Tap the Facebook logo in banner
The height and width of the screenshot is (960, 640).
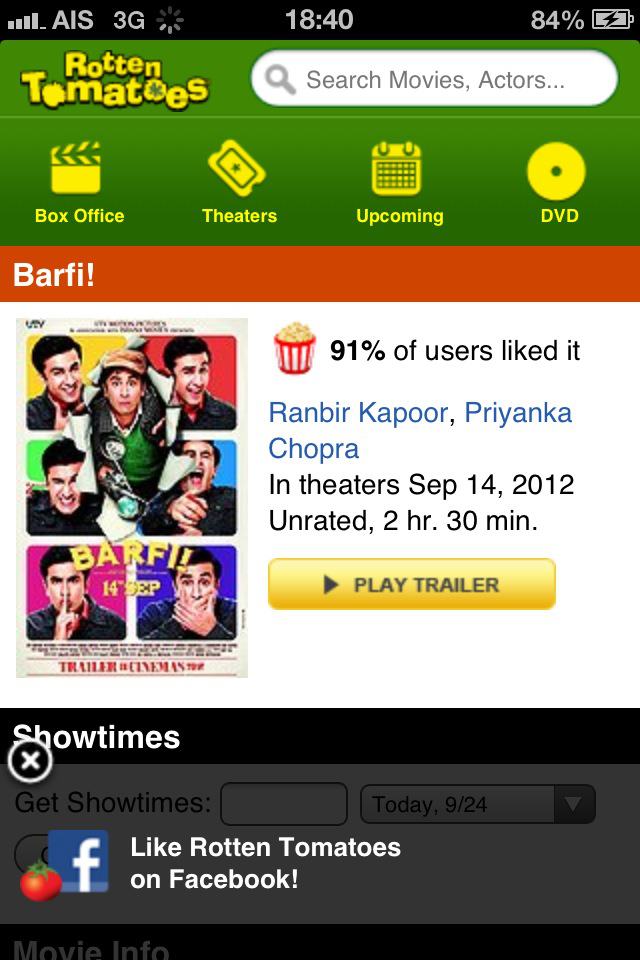[x=78, y=861]
